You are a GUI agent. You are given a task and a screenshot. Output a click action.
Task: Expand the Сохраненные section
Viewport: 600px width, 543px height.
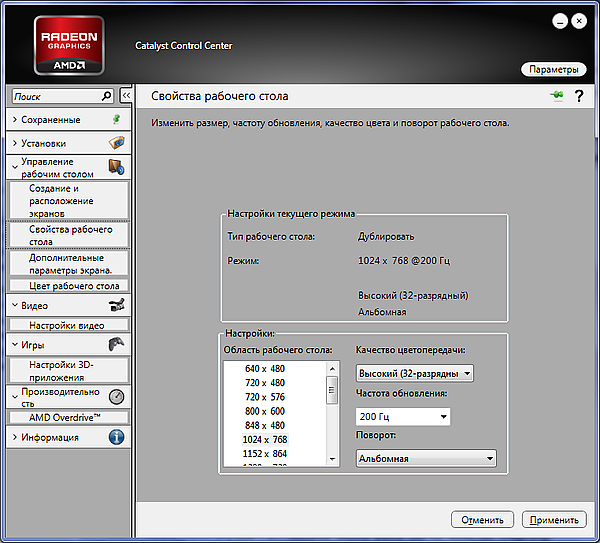click(15, 119)
